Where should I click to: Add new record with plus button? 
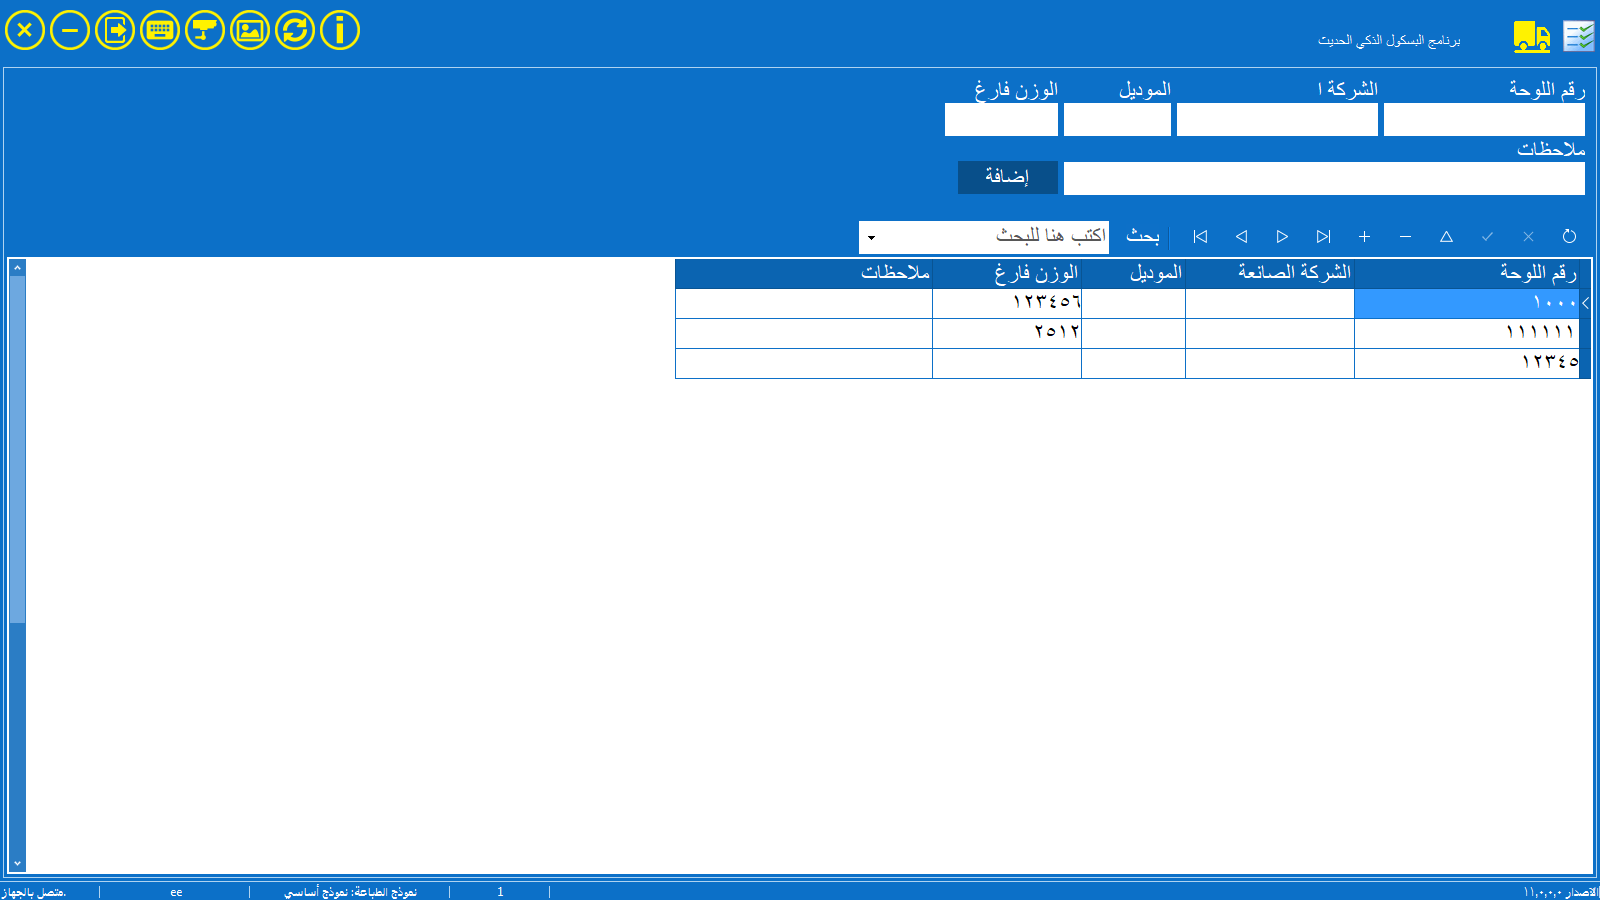[1364, 237]
